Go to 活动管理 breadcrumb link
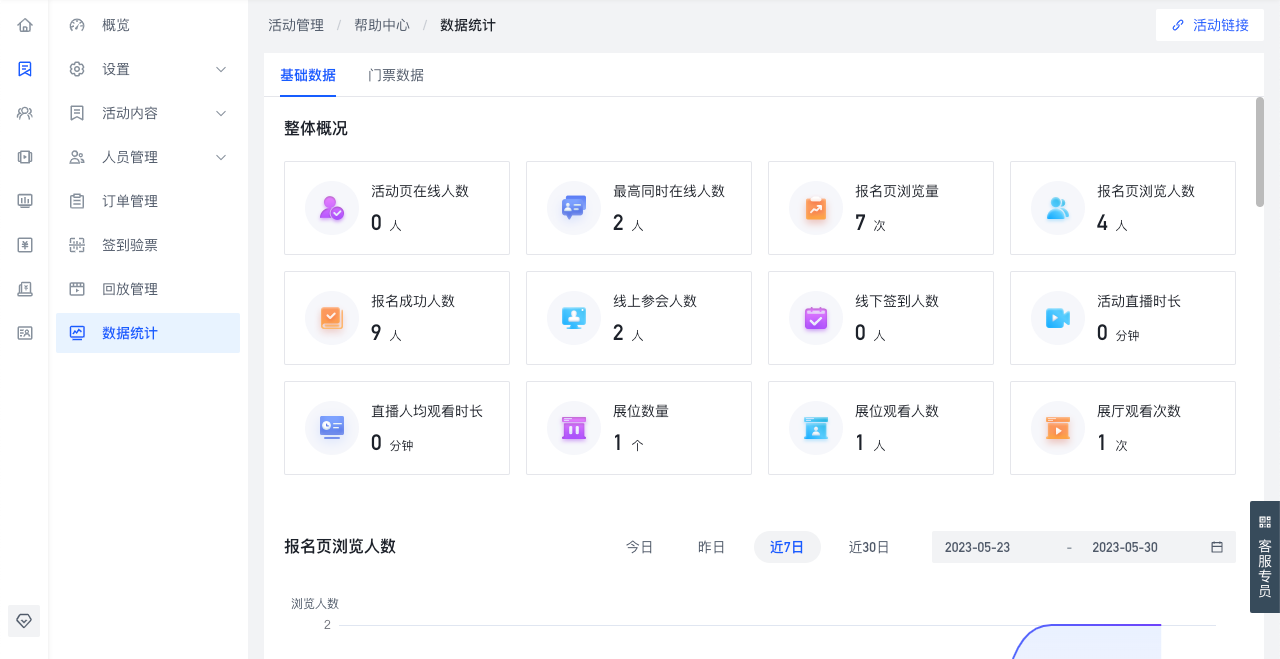The width and height of the screenshot is (1280, 659). pos(296,25)
